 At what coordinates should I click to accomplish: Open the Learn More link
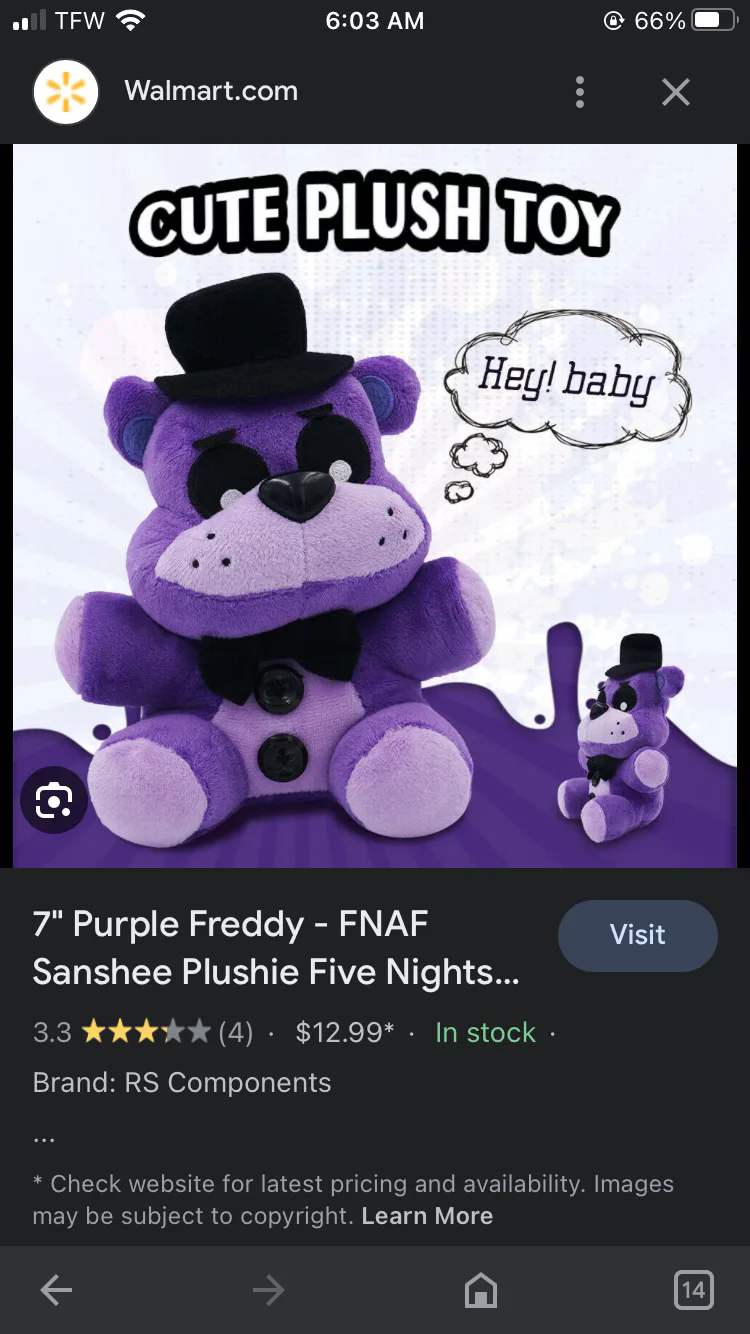point(427,1216)
